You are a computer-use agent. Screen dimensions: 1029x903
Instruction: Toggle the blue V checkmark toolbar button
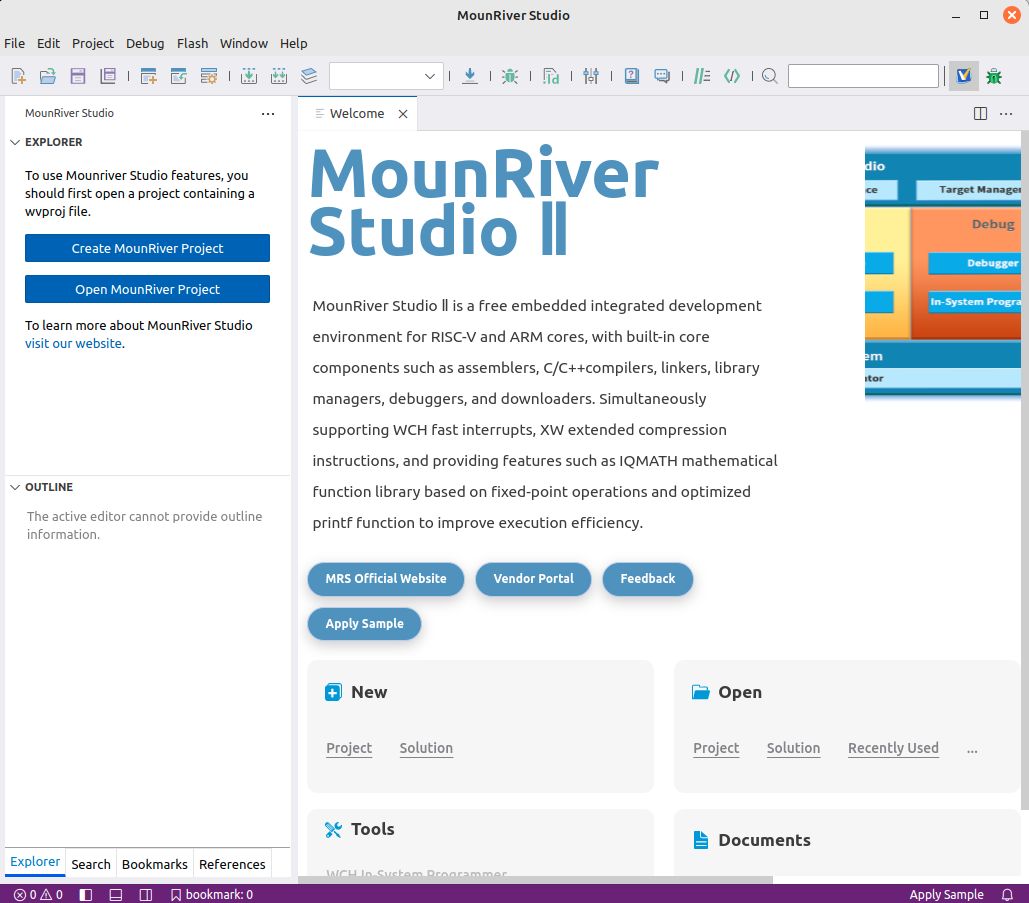click(x=963, y=76)
